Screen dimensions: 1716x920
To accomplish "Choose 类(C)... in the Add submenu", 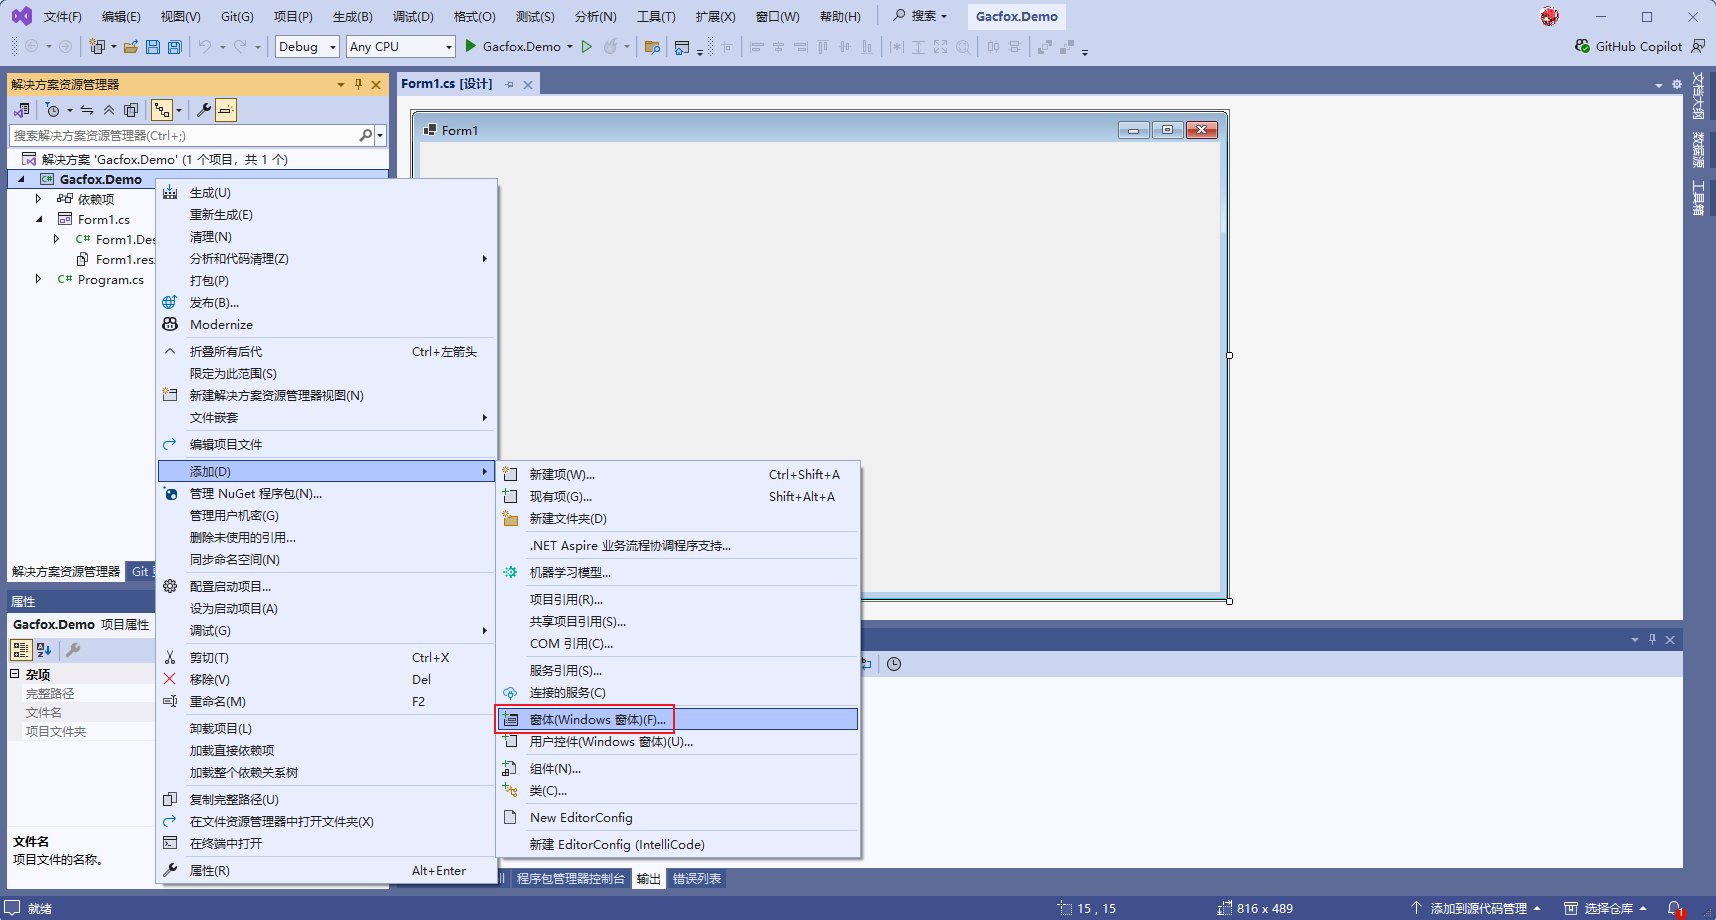I will [x=678, y=790].
